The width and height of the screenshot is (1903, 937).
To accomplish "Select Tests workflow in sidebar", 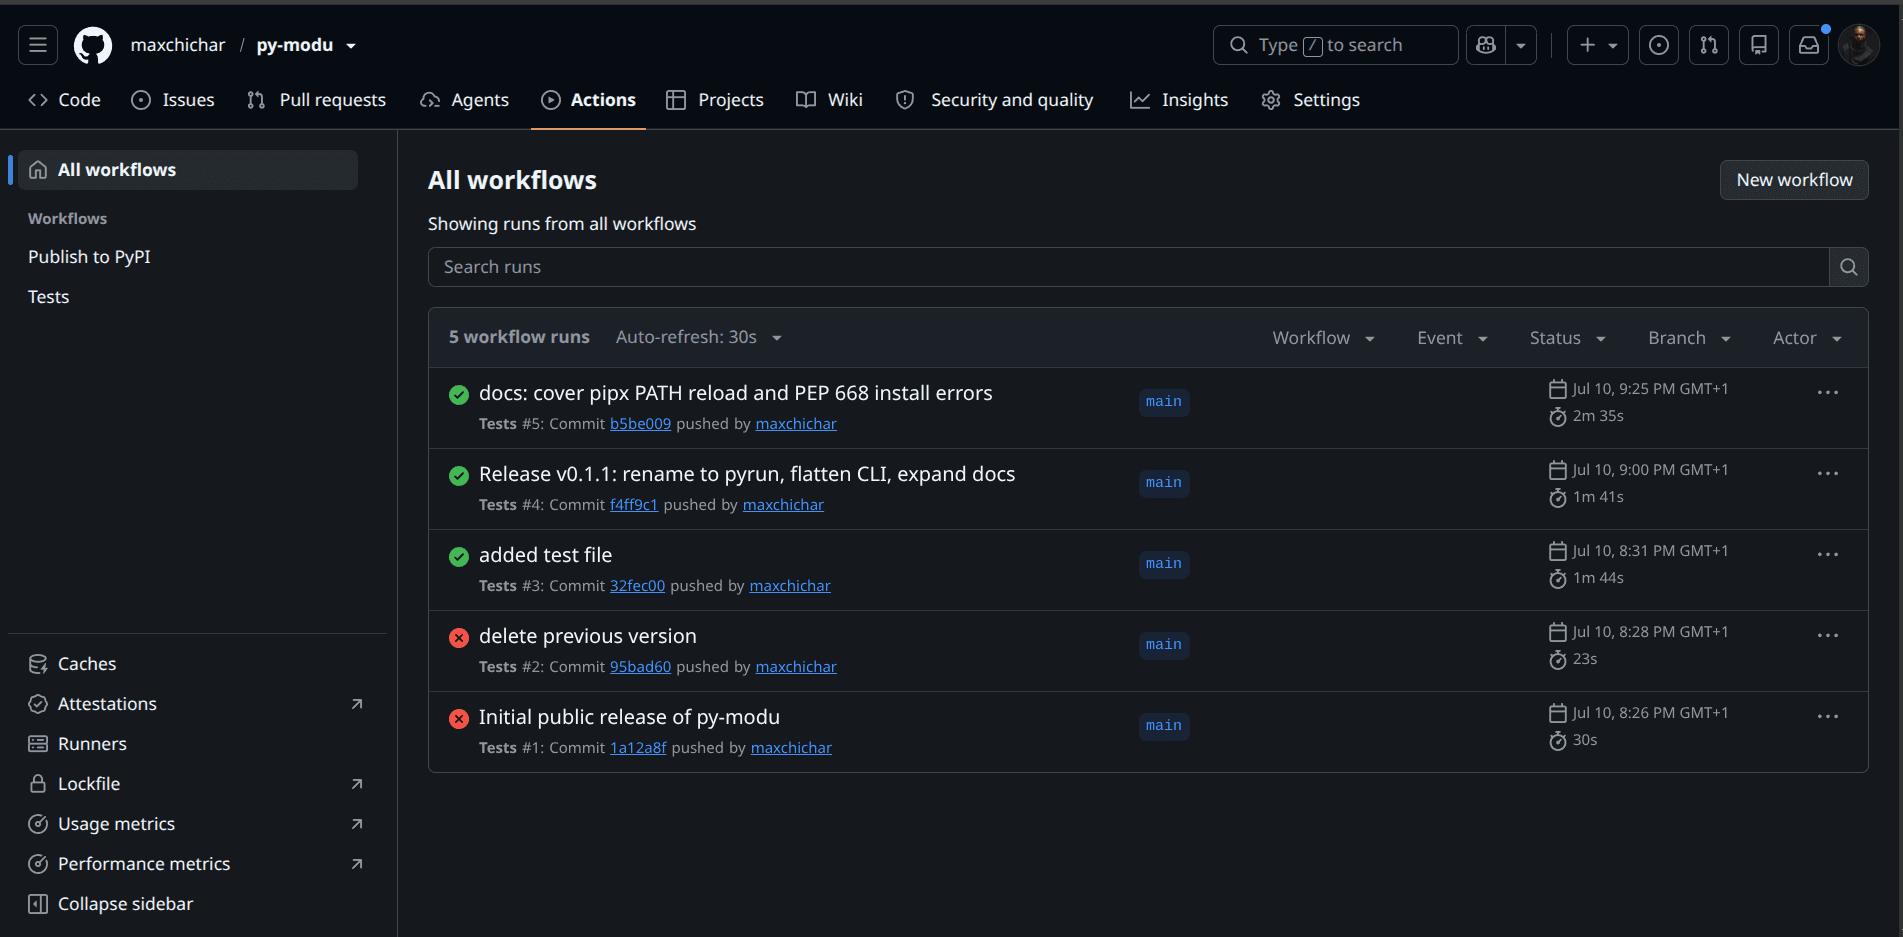I will click(48, 297).
